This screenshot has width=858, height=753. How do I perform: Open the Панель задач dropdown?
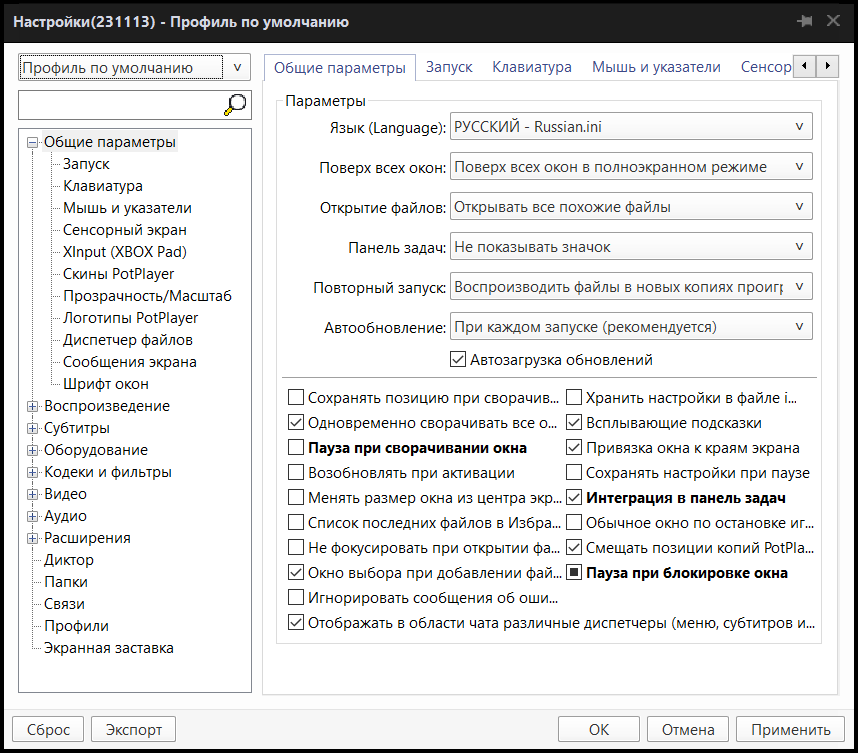(x=631, y=246)
